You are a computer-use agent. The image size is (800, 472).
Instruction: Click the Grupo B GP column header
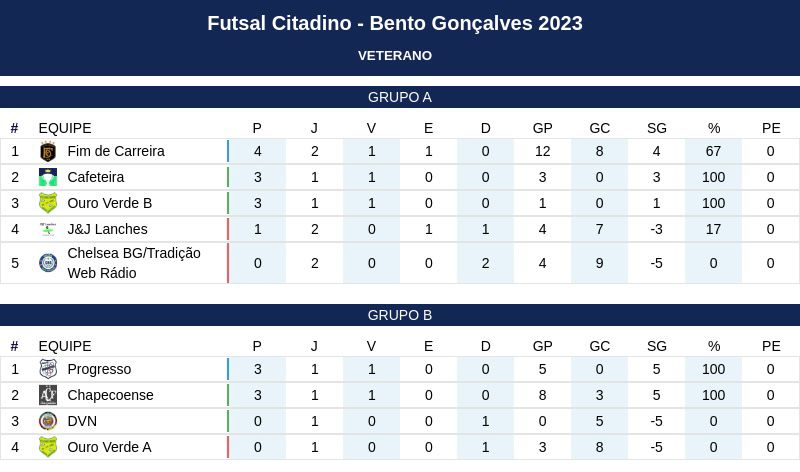coord(542,346)
